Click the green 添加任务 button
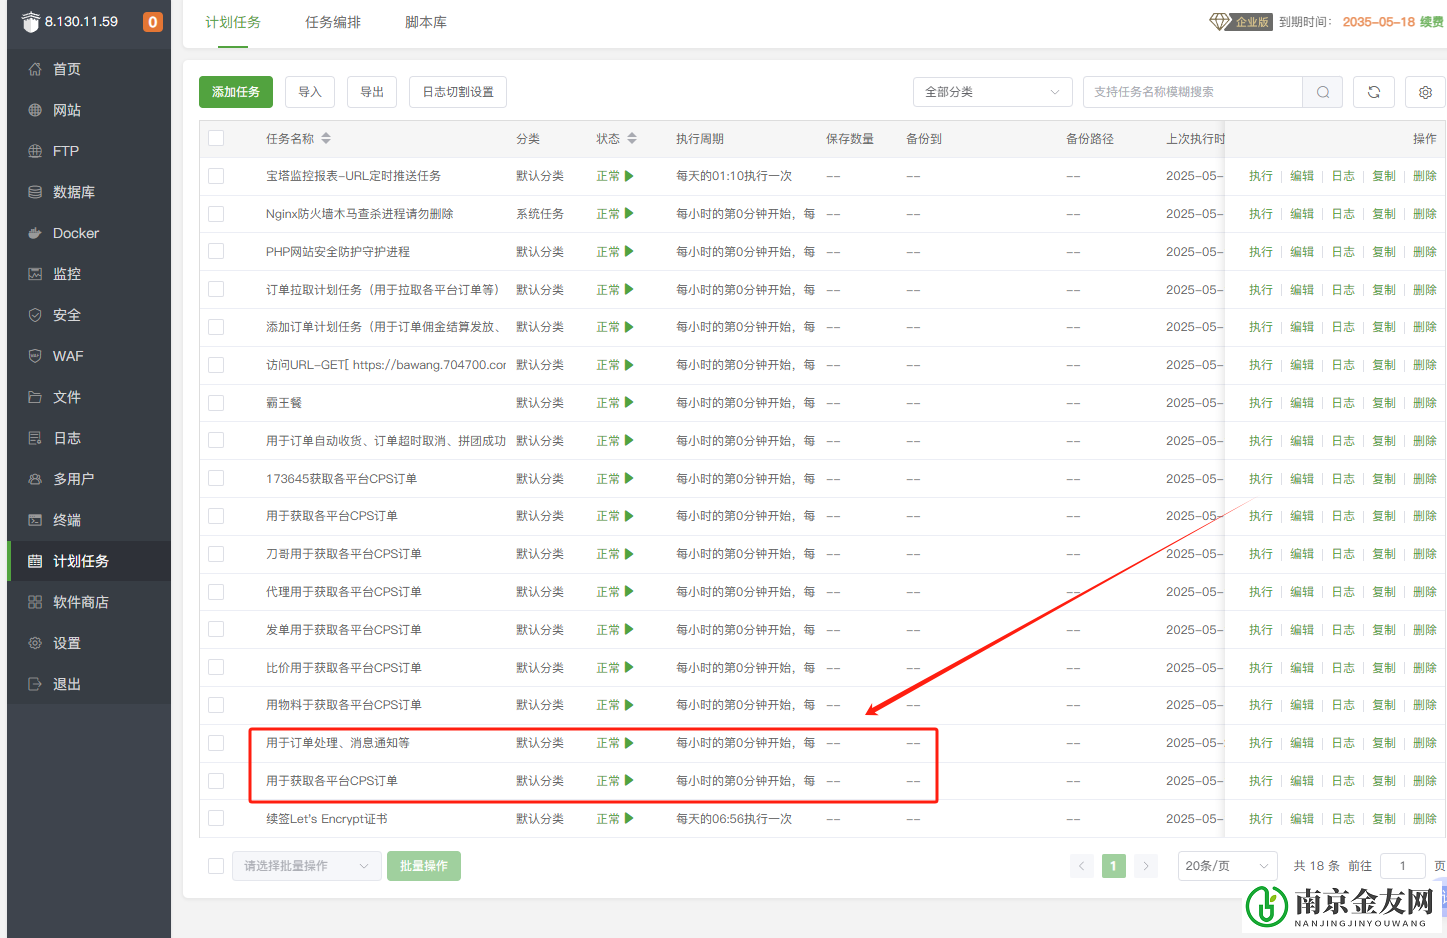 [236, 92]
